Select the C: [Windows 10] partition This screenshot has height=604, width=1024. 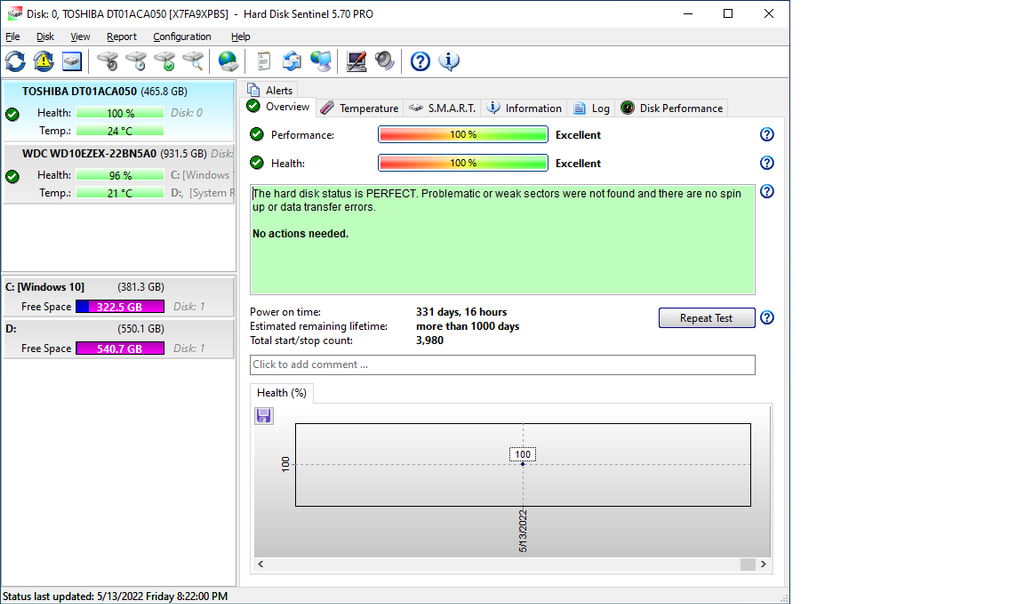click(x=118, y=297)
